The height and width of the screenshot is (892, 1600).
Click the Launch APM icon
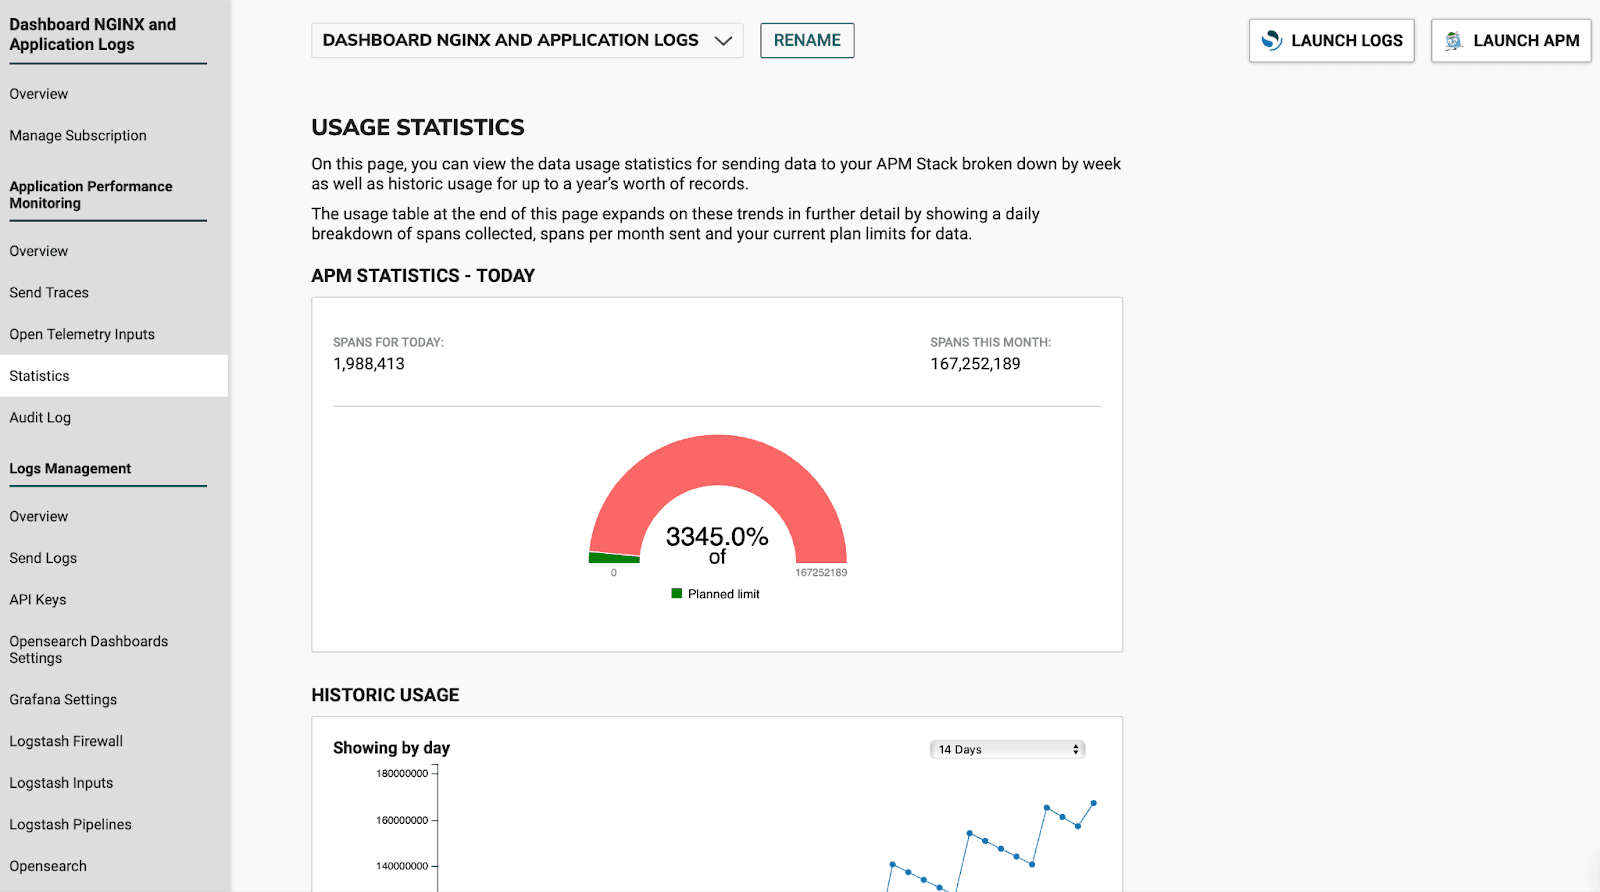pyautogui.click(x=1454, y=40)
